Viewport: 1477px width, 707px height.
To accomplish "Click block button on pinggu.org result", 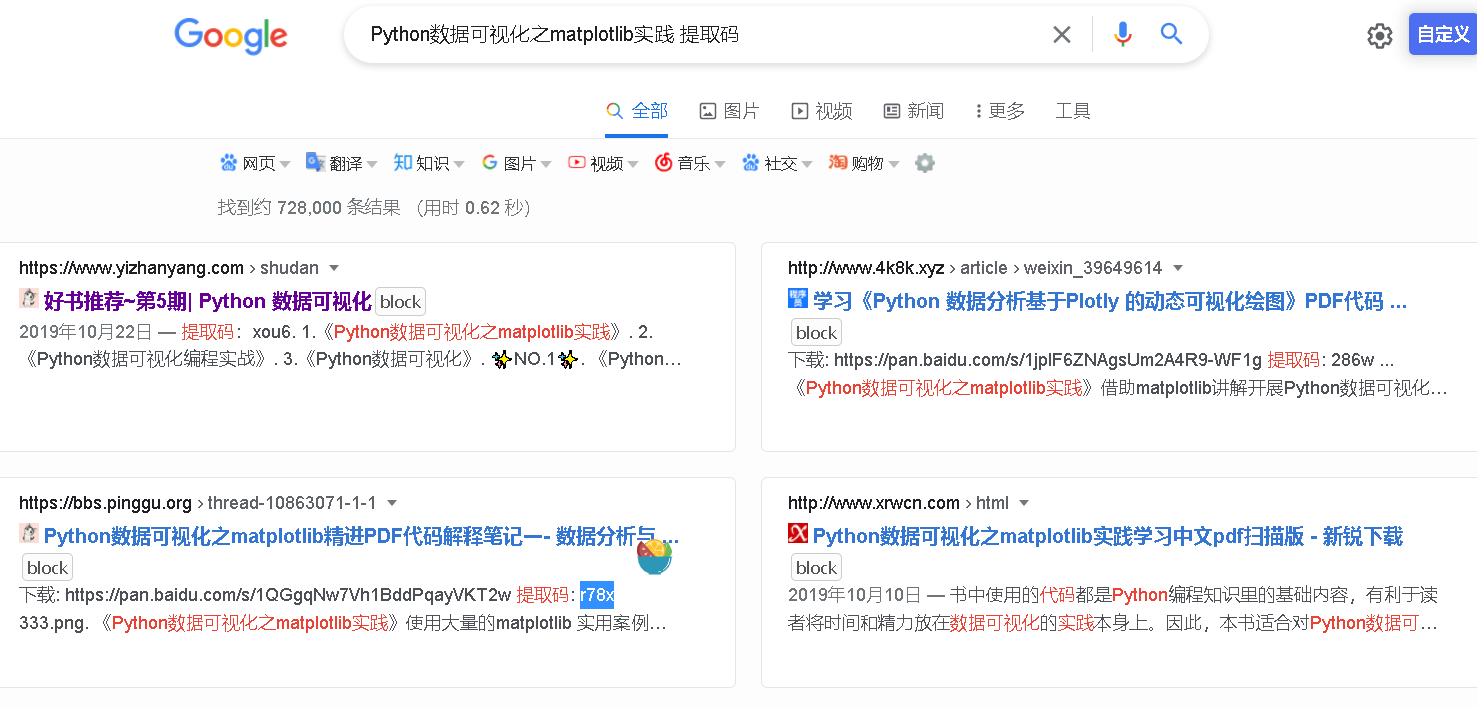I will [x=47, y=568].
